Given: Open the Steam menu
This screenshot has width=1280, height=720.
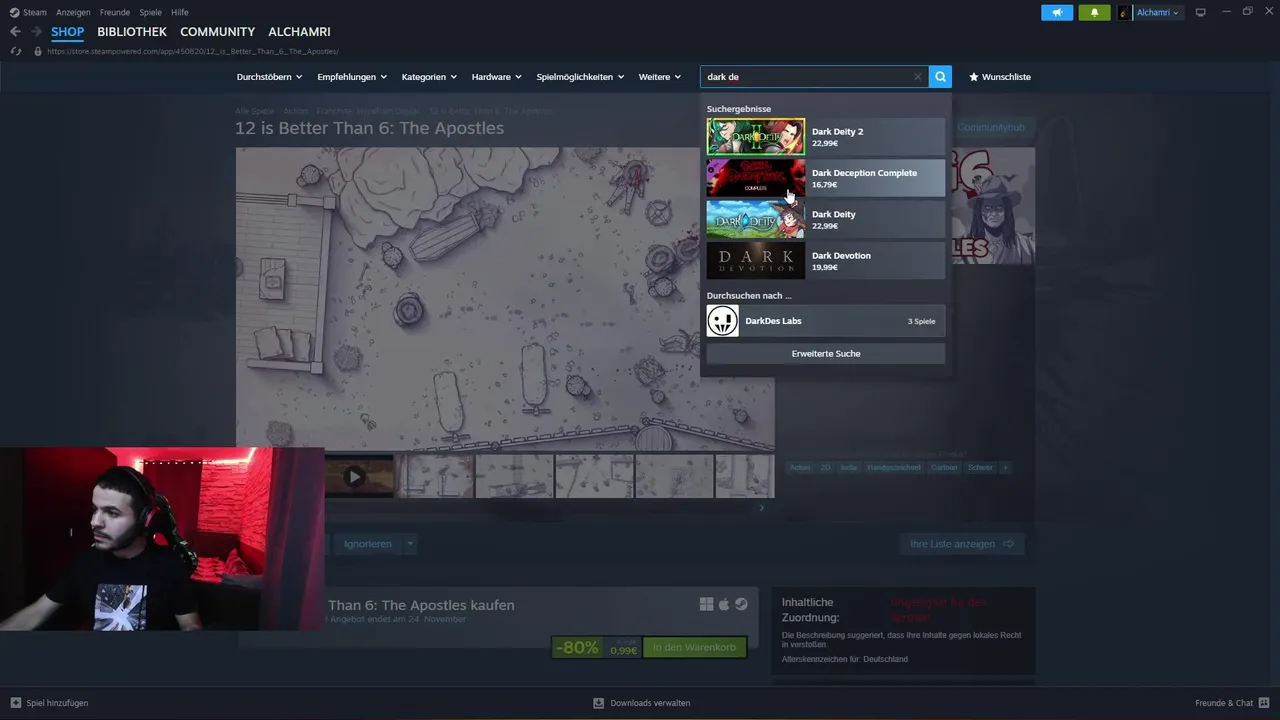Looking at the screenshot, I should [35, 12].
